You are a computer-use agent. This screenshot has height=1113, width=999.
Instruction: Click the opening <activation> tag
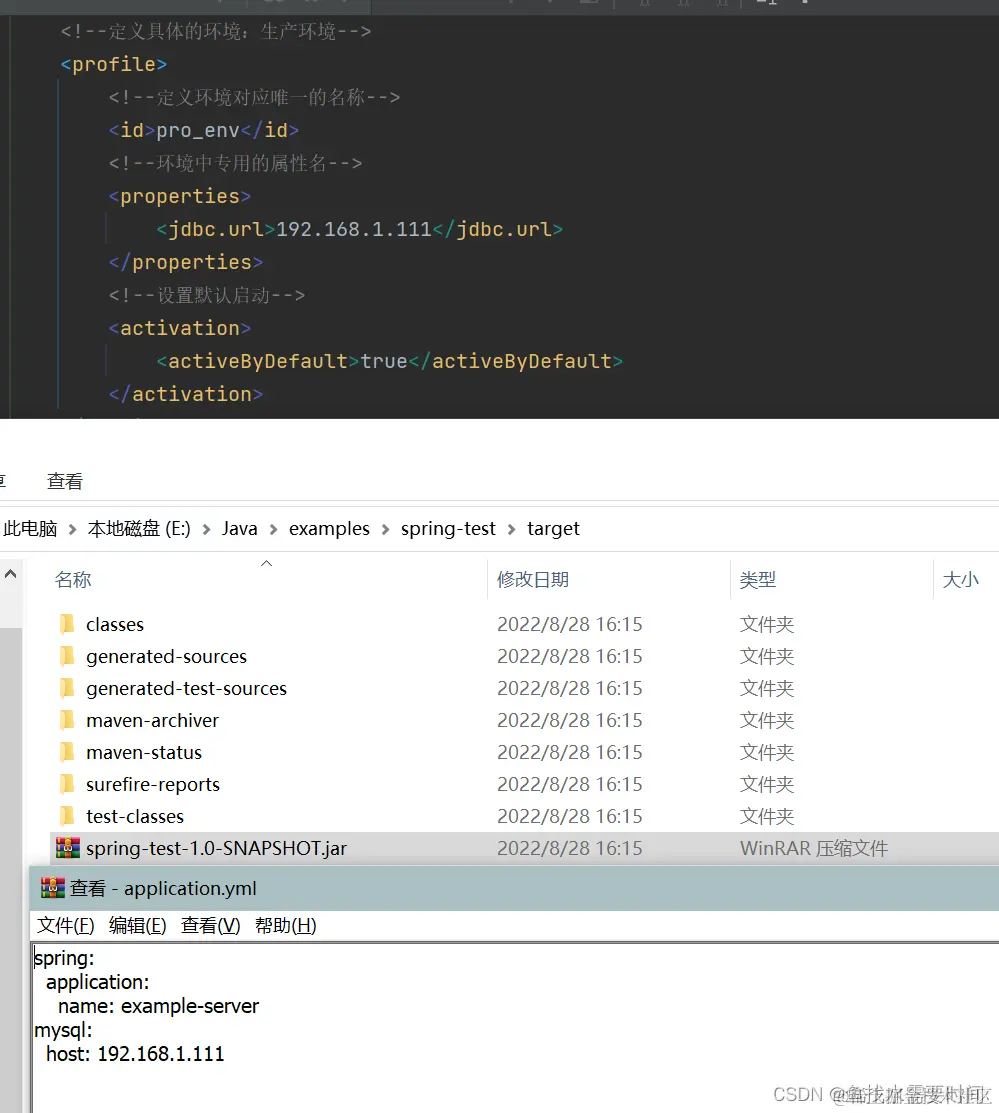tap(180, 329)
